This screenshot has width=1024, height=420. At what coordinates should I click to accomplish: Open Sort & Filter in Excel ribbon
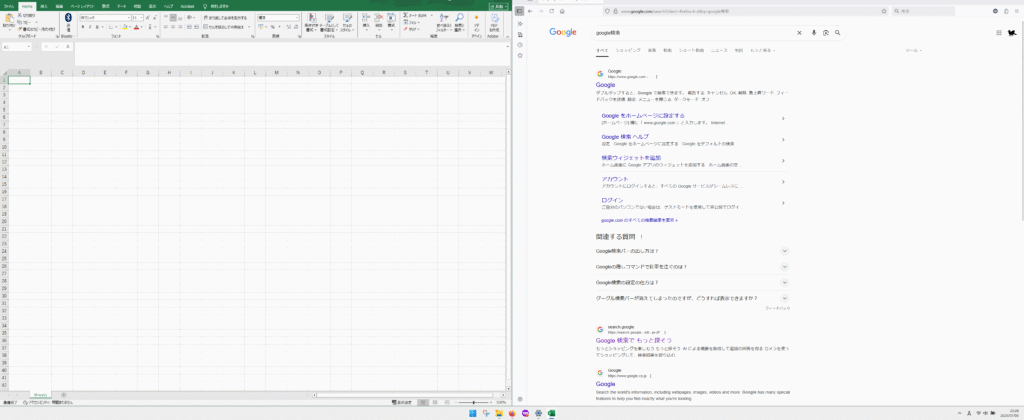click(443, 22)
